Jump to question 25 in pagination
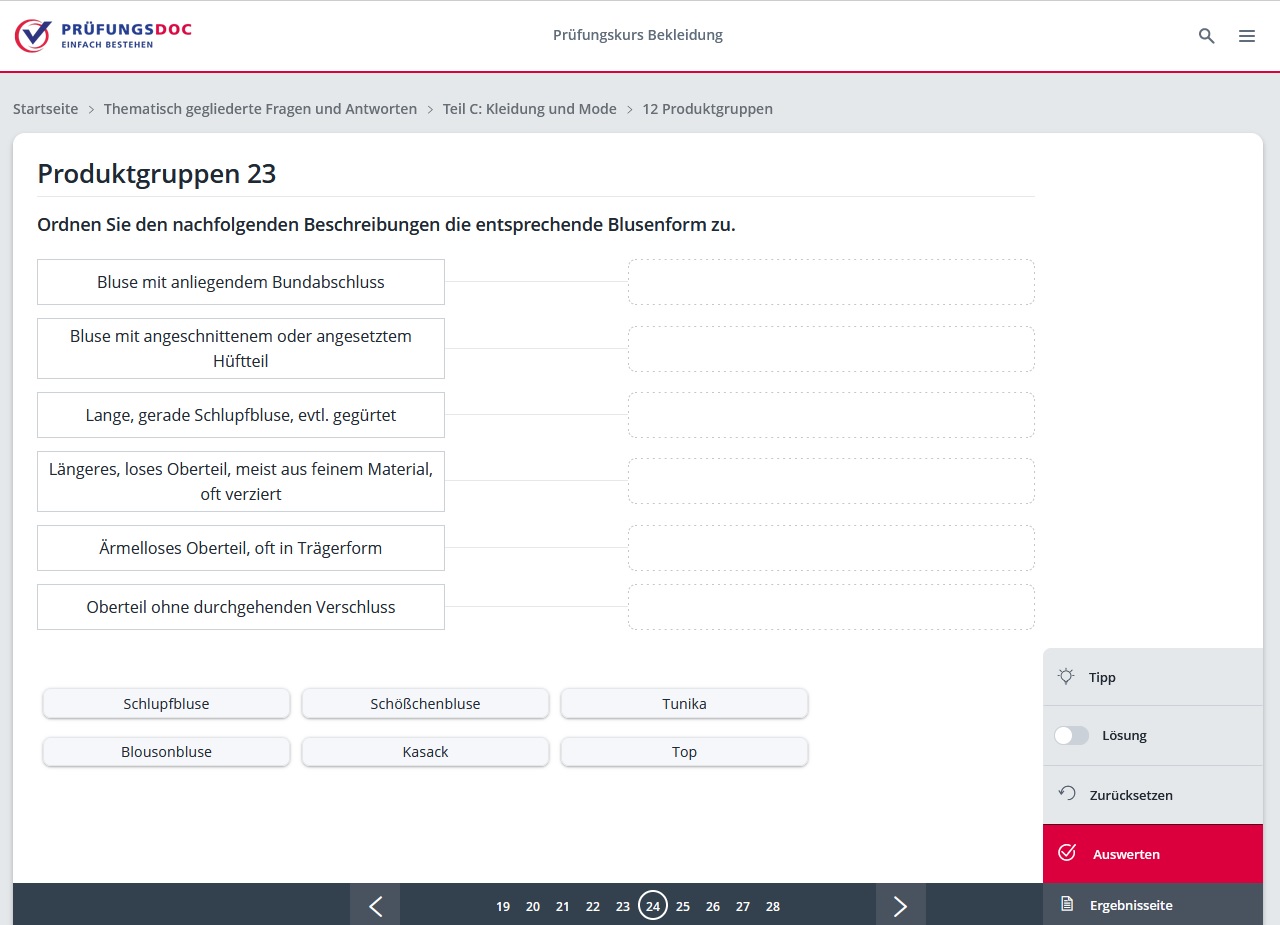 tap(683, 906)
